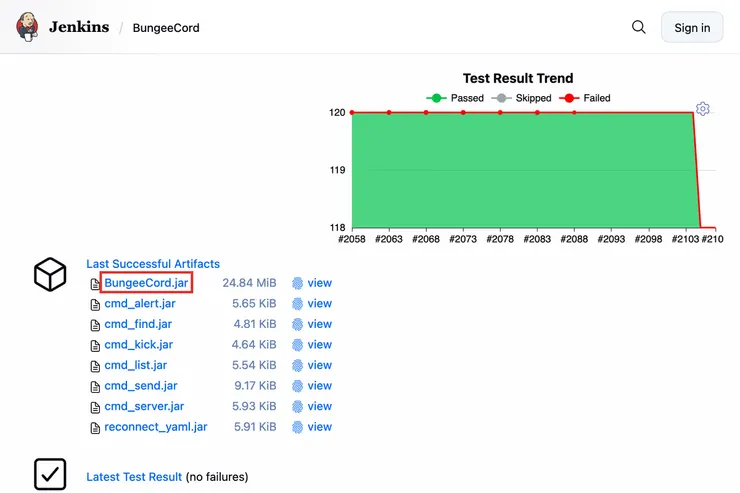
Task: Toggle the Failed series in legend
Action: (585, 98)
